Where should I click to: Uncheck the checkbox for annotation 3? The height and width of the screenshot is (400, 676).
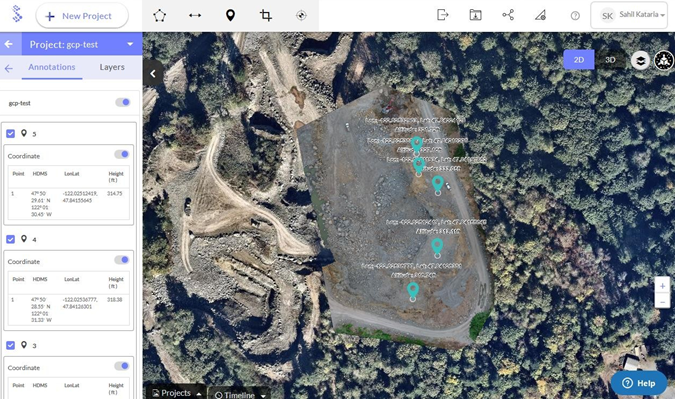[10, 345]
